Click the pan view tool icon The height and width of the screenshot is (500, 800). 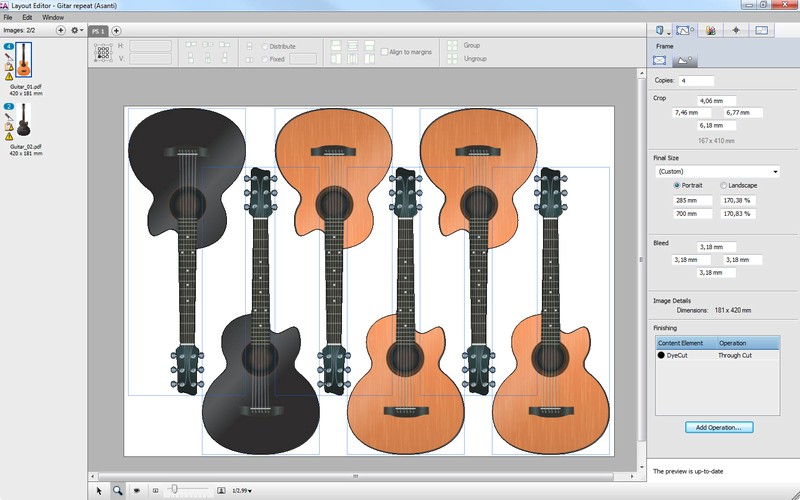pos(136,491)
